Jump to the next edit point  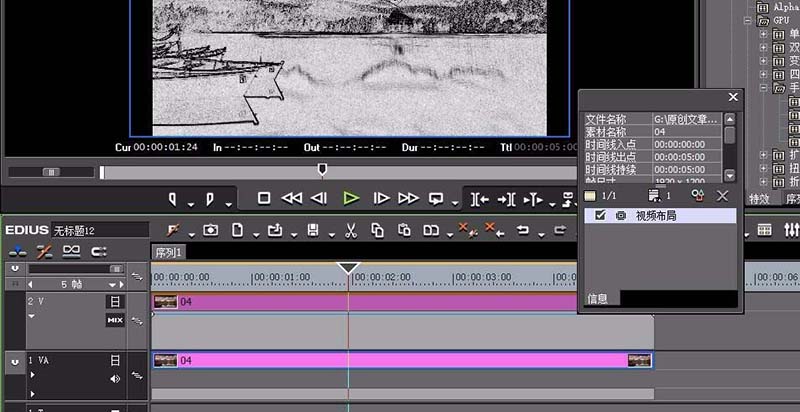point(506,199)
